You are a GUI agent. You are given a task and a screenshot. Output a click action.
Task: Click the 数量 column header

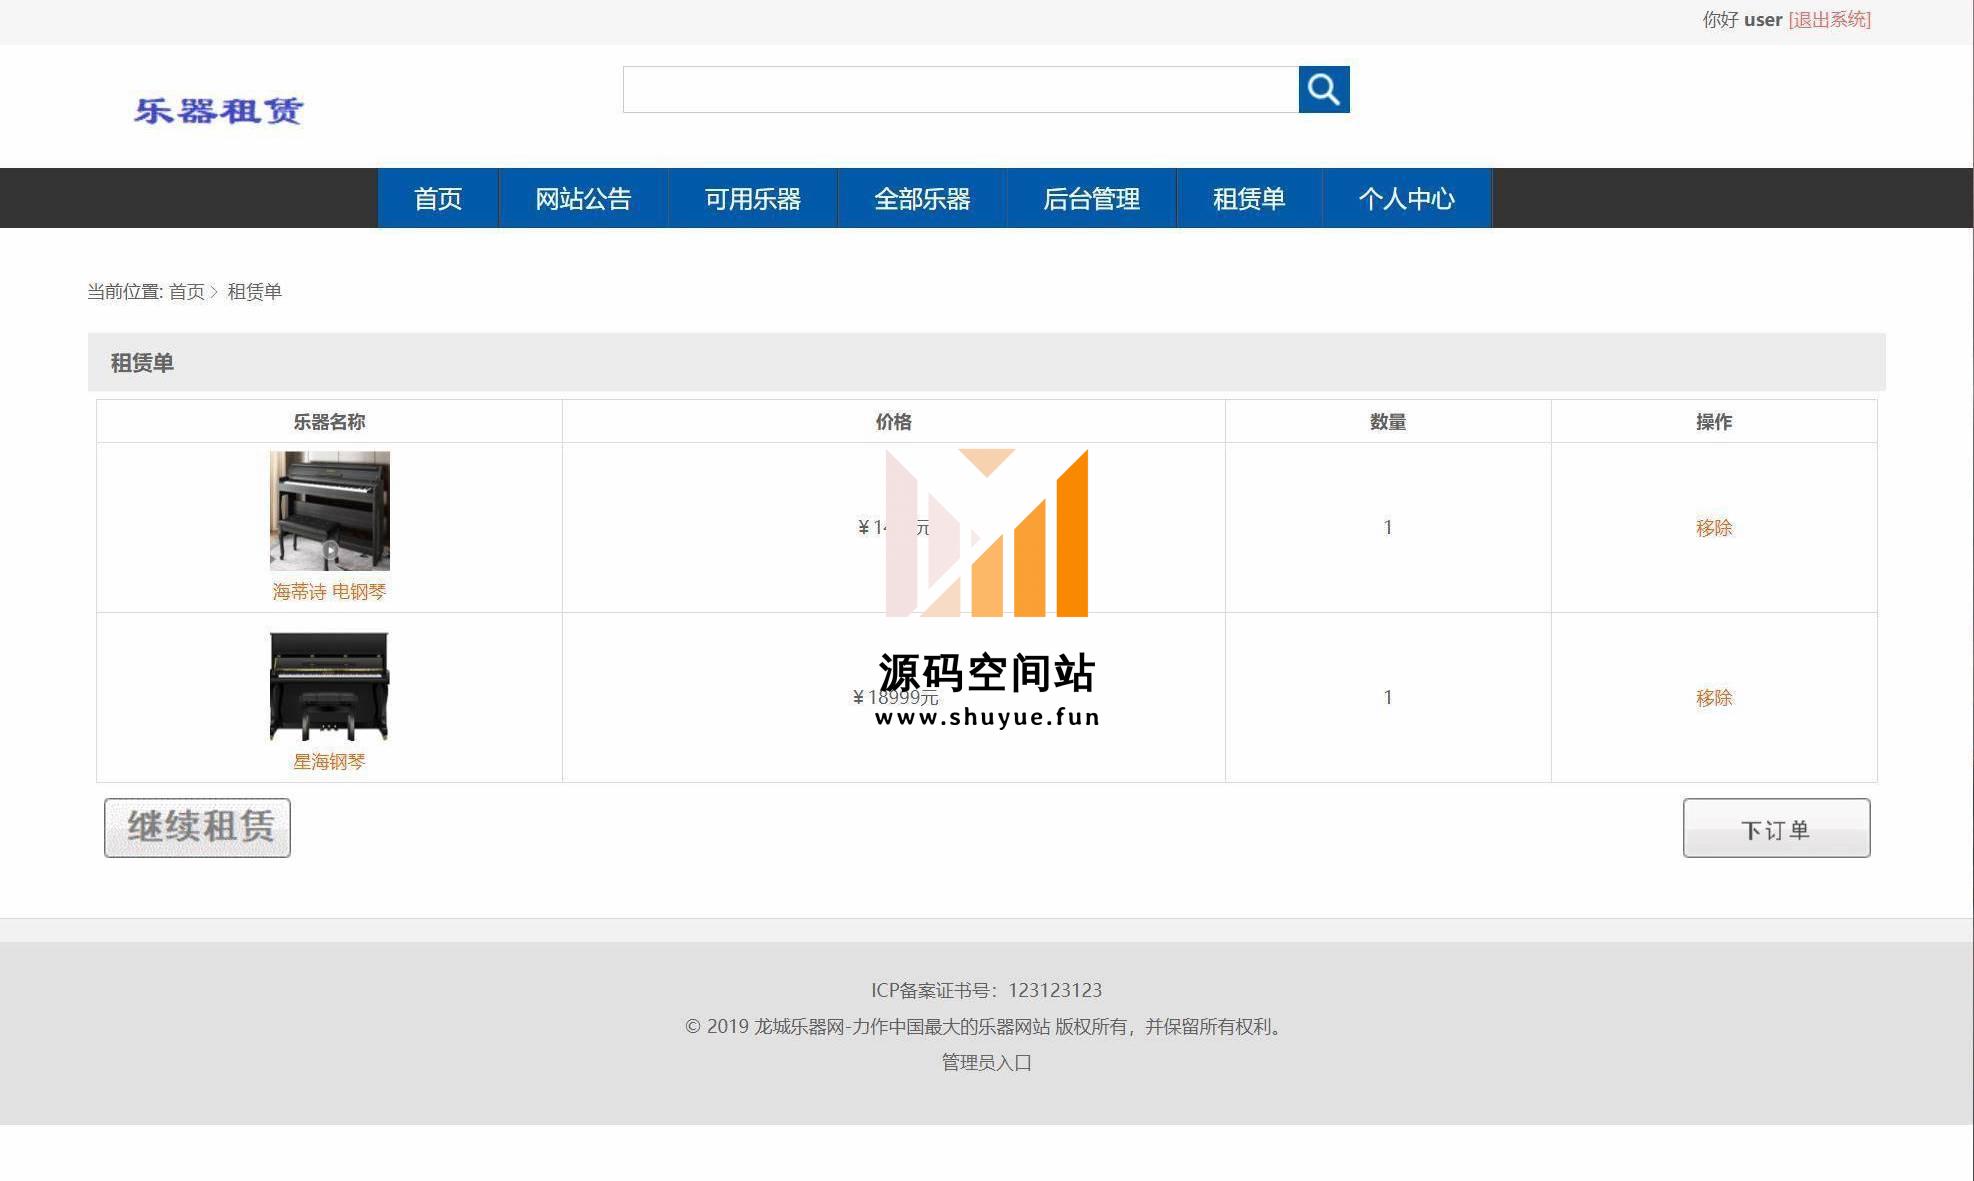(1388, 422)
